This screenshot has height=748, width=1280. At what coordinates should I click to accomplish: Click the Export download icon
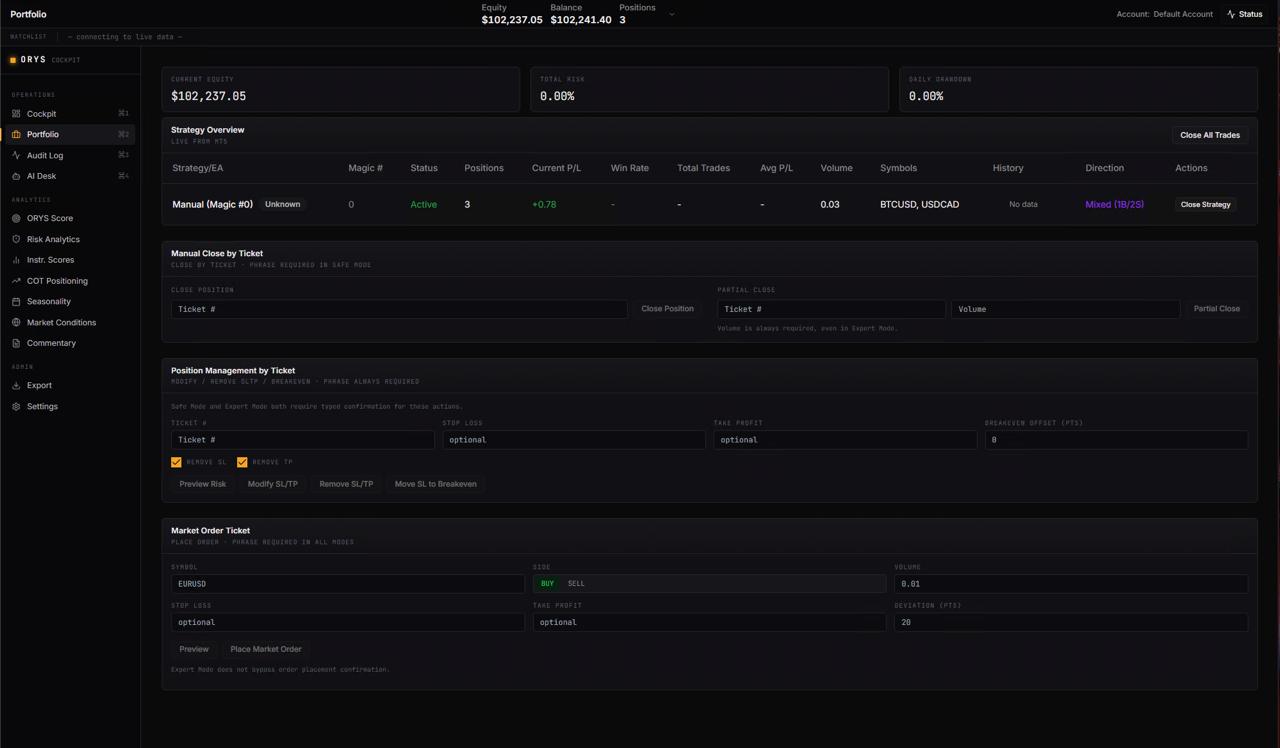[x=16, y=385]
